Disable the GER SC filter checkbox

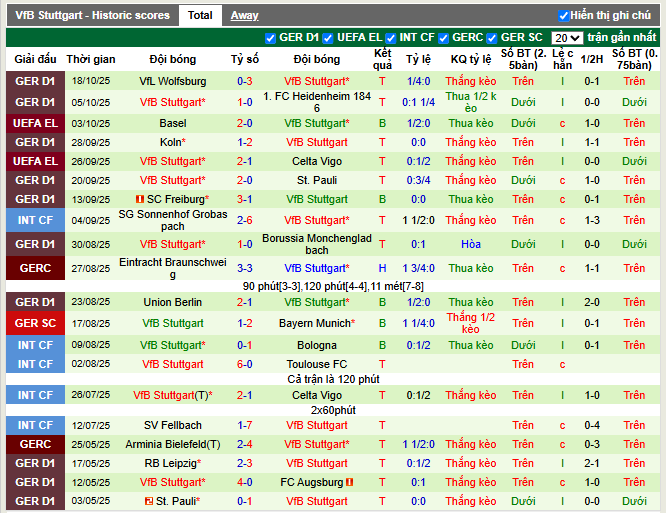click(x=493, y=38)
